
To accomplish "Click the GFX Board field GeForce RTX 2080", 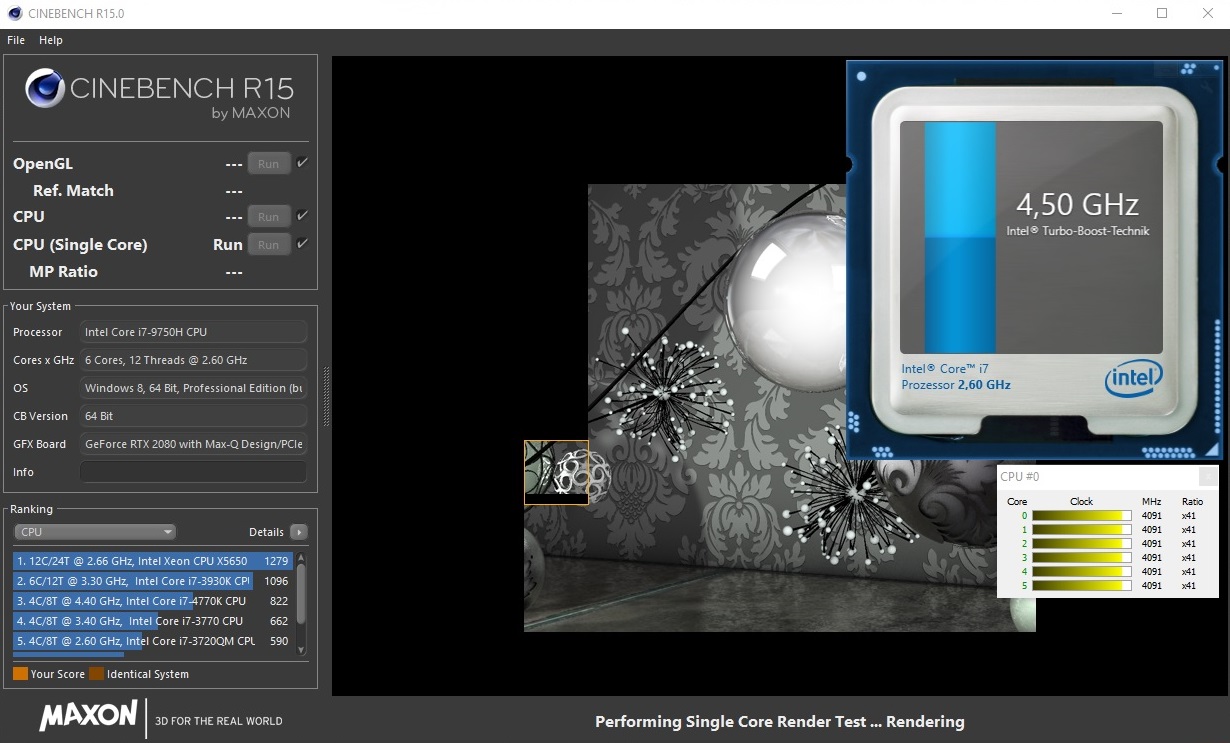I will click(193, 444).
